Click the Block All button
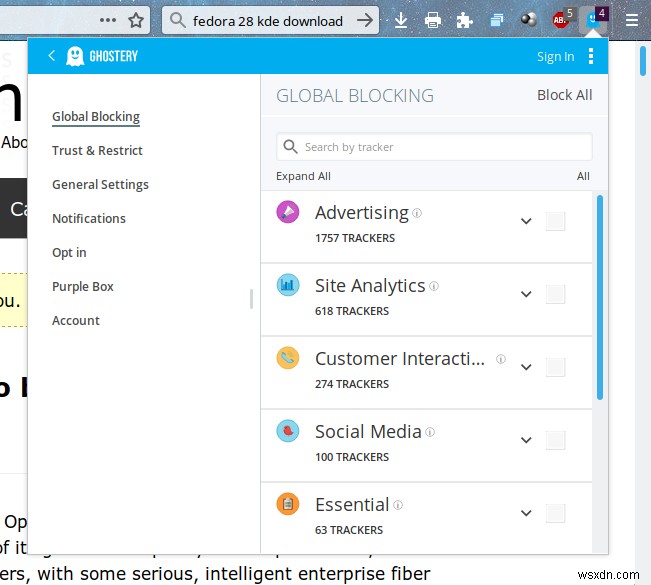 [565, 95]
